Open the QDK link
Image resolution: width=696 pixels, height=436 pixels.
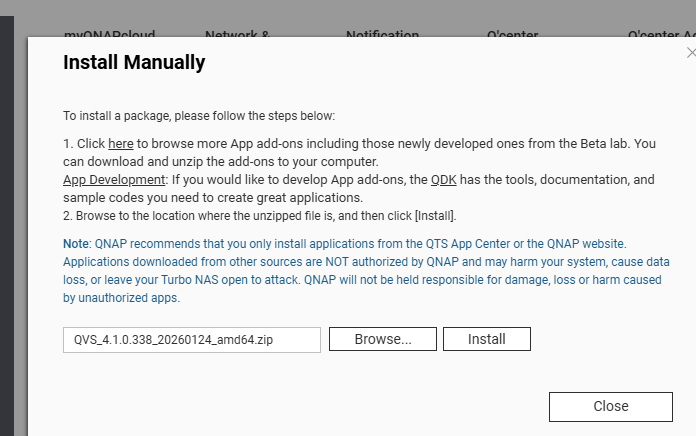[x=443, y=180]
